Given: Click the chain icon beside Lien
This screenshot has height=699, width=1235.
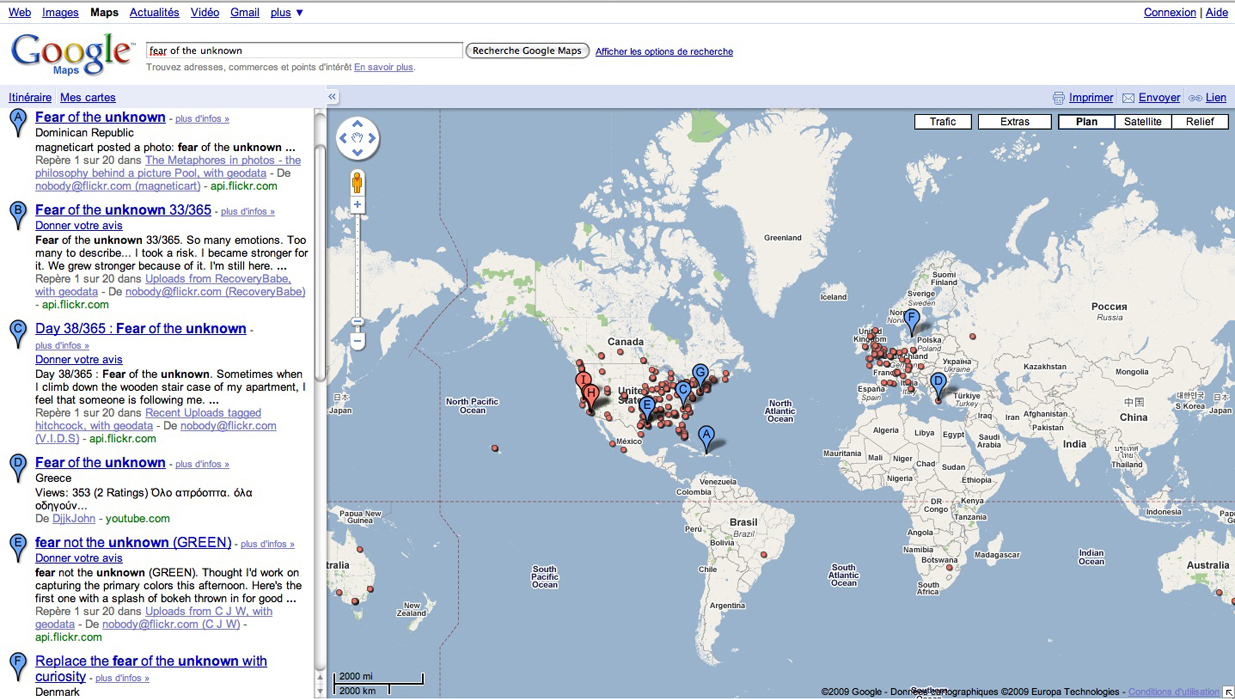Looking at the screenshot, I should click(x=1195, y=98).
